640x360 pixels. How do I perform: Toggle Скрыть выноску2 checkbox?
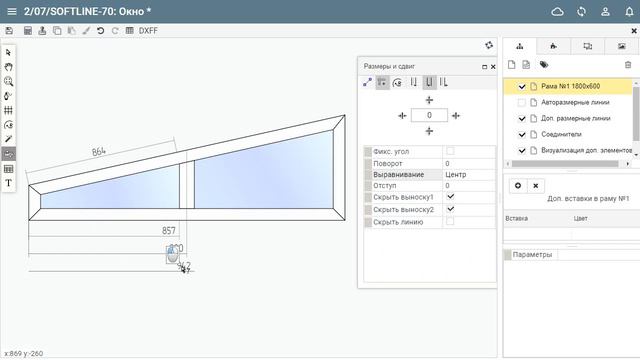tap(450, 209)
